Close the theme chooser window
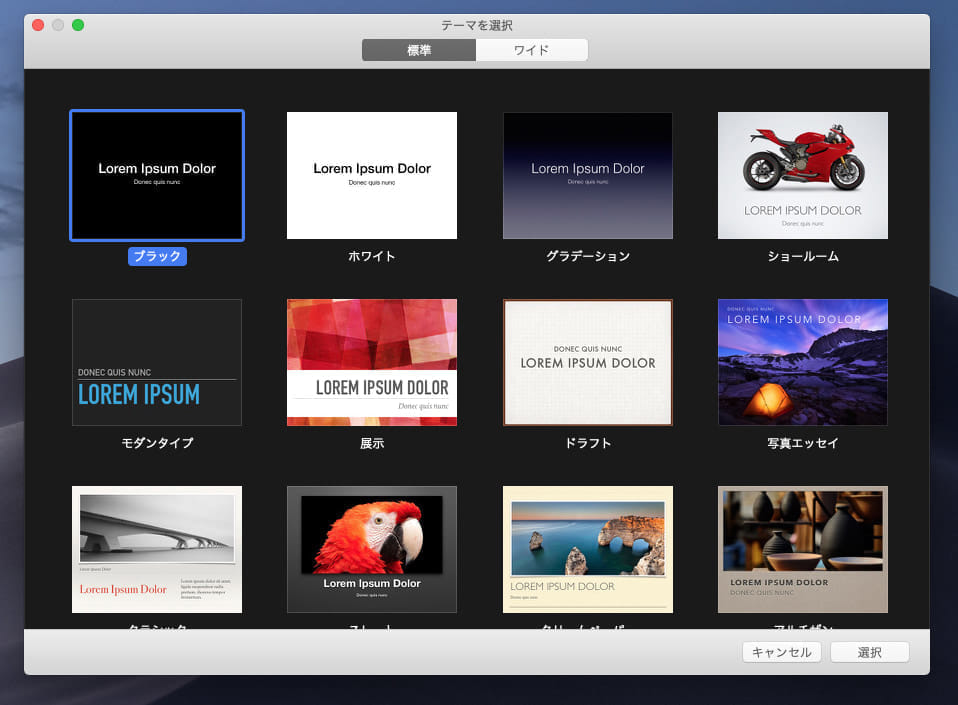The height and width of the screenshot is (705, 958). coord(38,25)
